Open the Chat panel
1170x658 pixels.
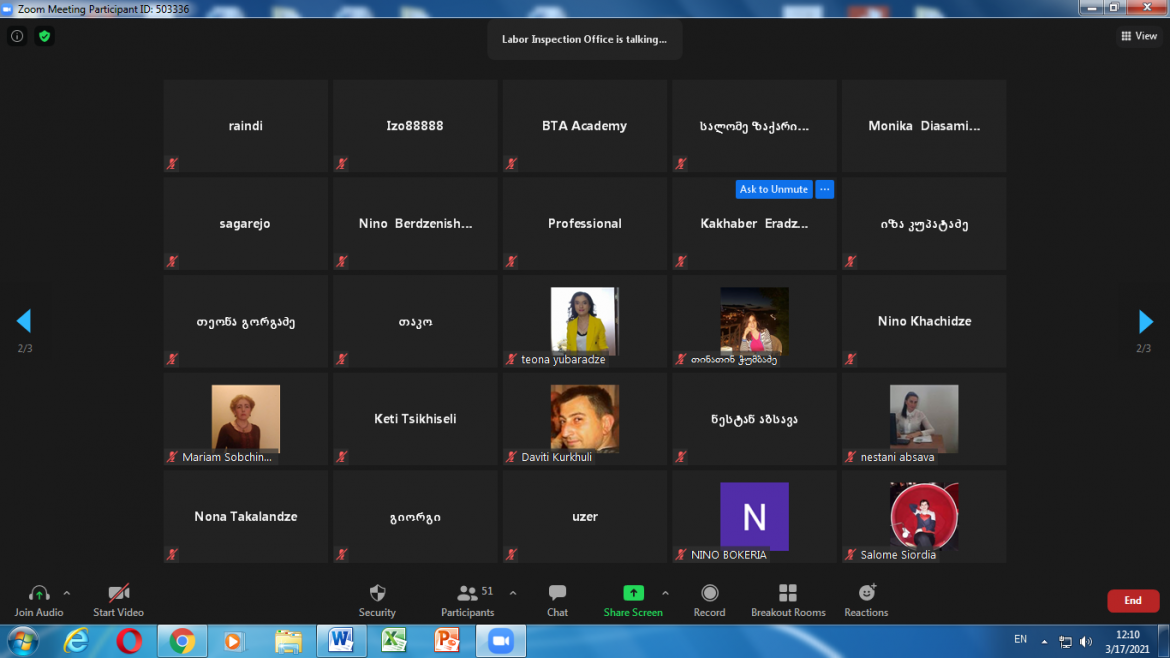pyautogui.click(x=557, y=593)
